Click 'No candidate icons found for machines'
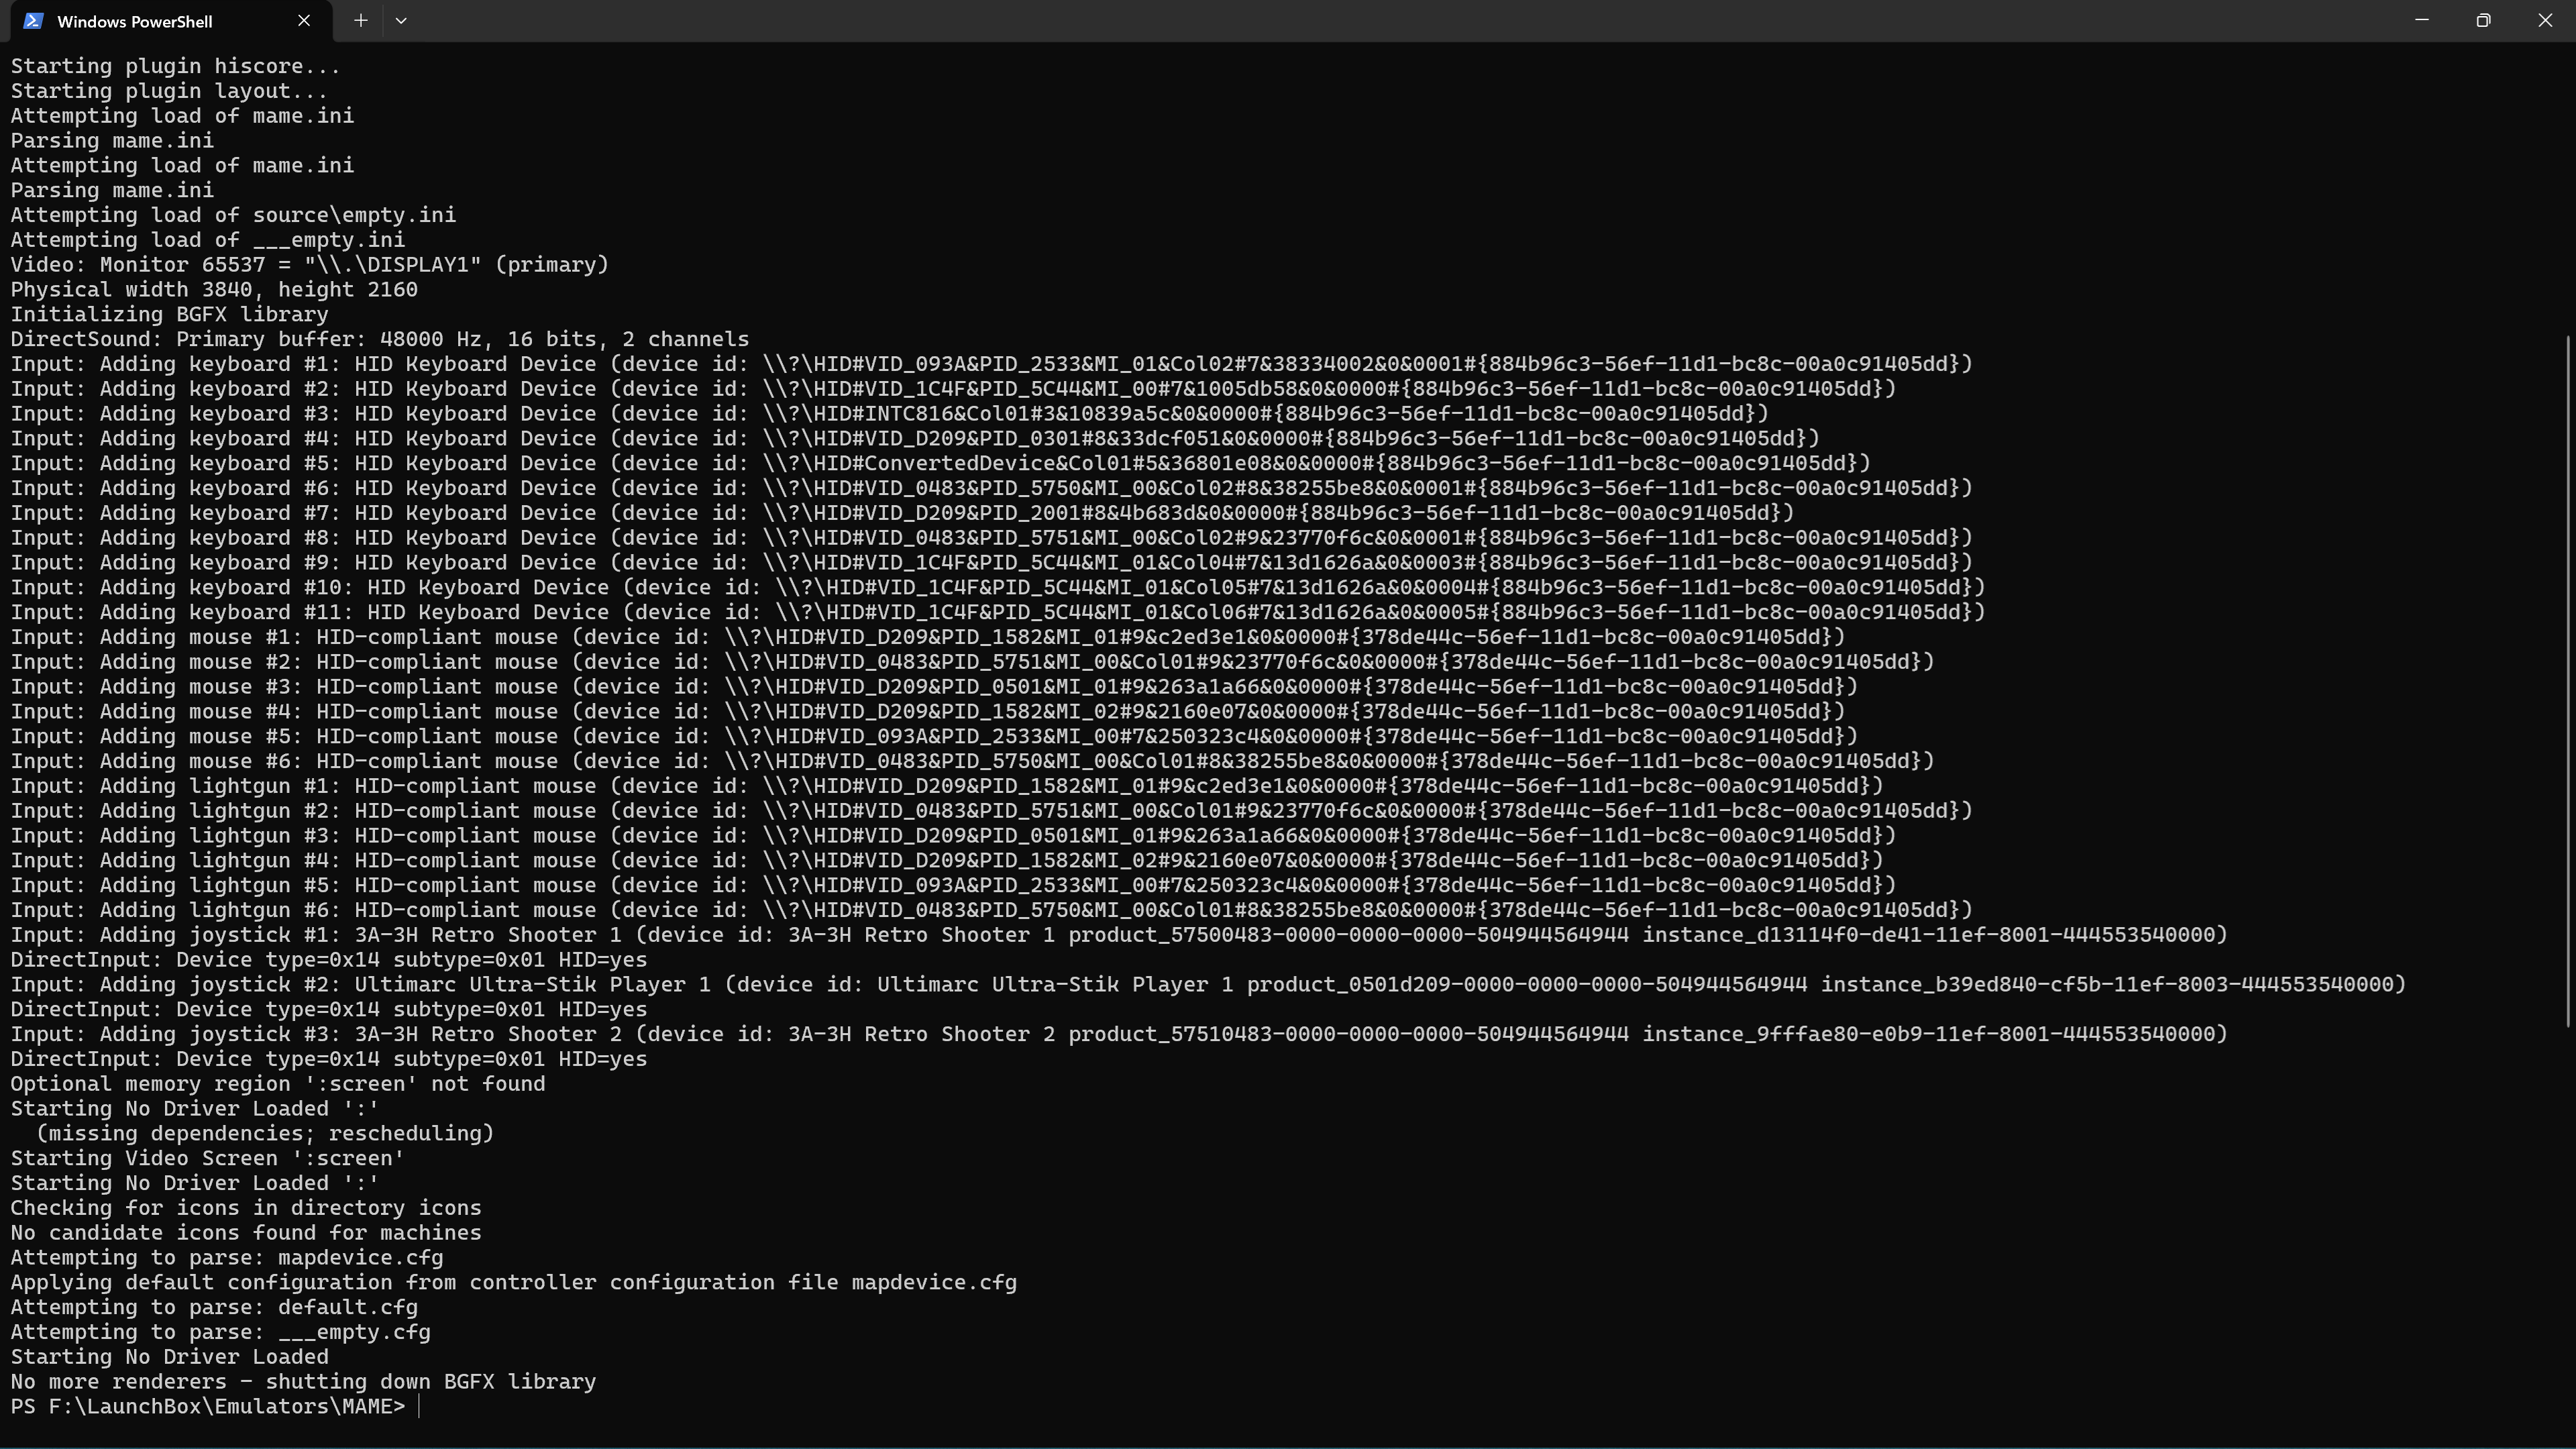This screenshot has width=2576, height=1449. 246,1233
